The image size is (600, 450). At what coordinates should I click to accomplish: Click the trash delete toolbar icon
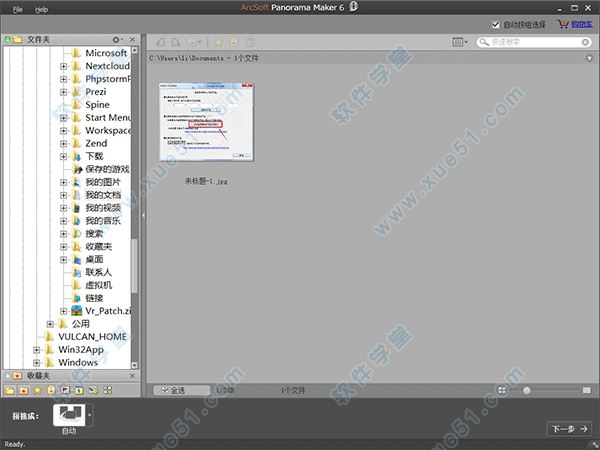(x=250, y=42)
